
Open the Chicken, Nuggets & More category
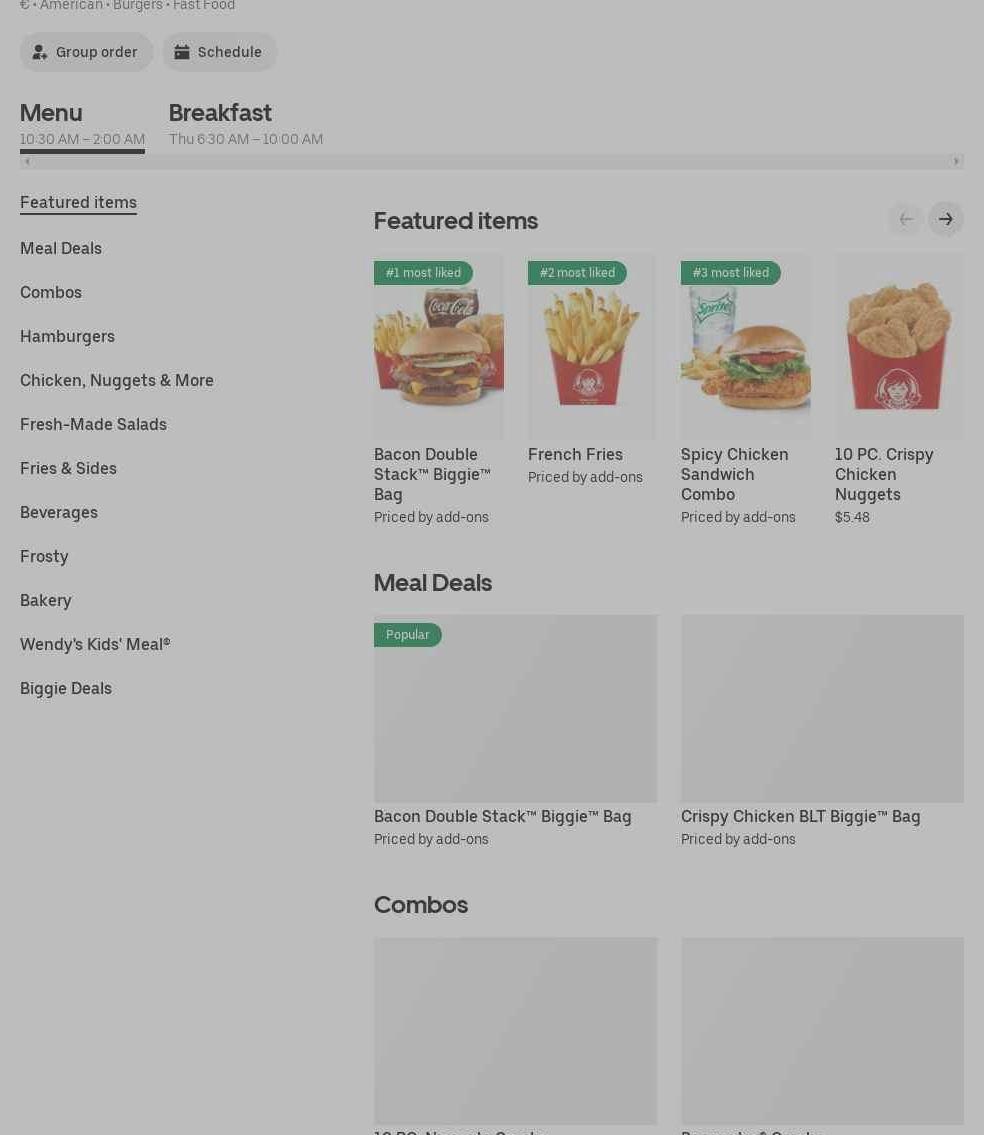point(117,381)
